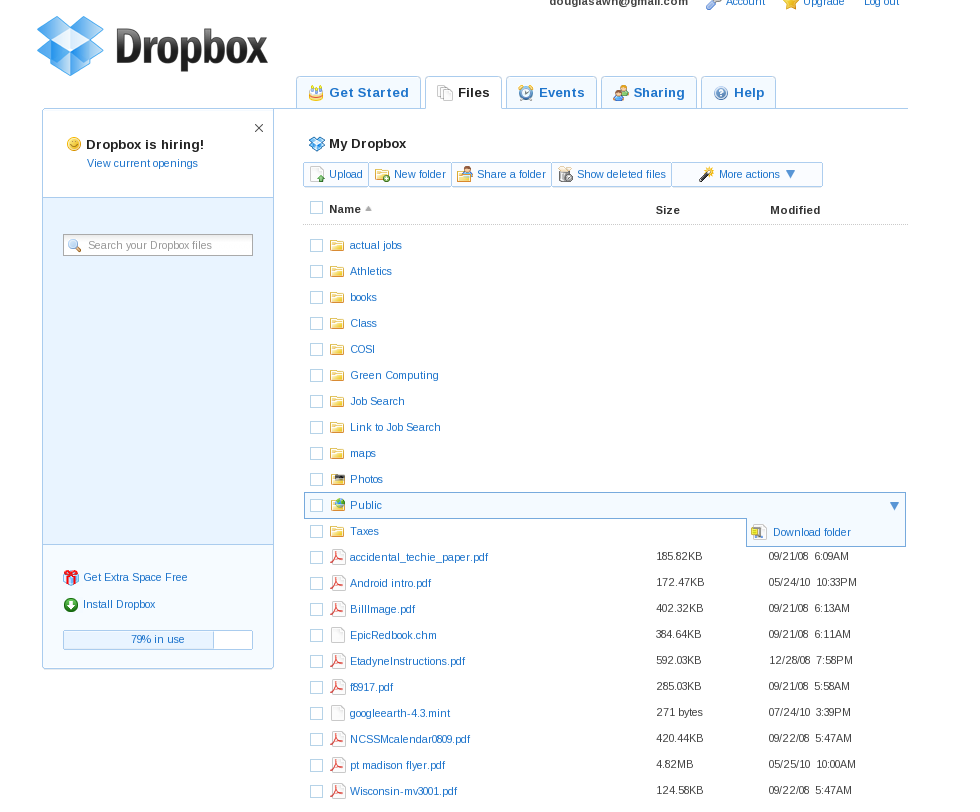Click the Install Dropbox link

119,604
